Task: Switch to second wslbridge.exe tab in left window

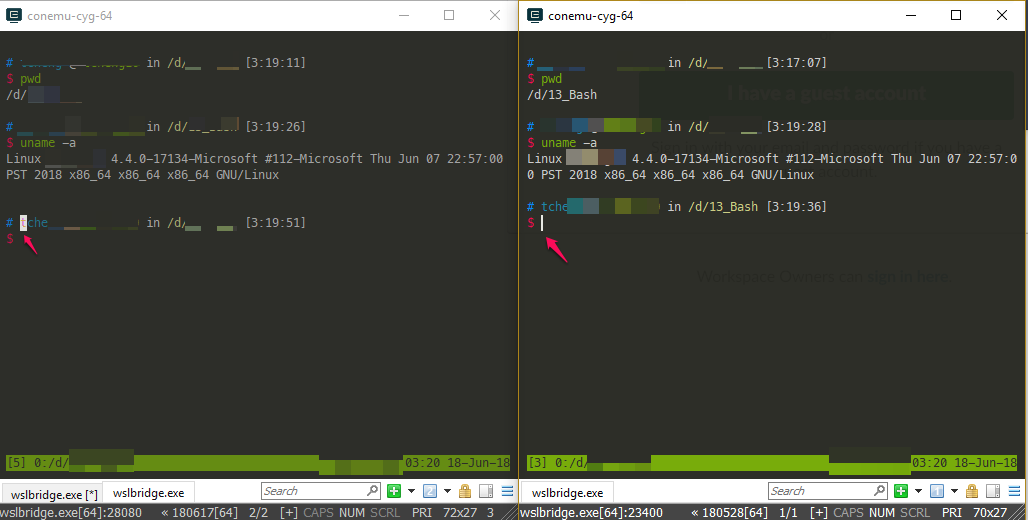Action: [x=148, y=493]
